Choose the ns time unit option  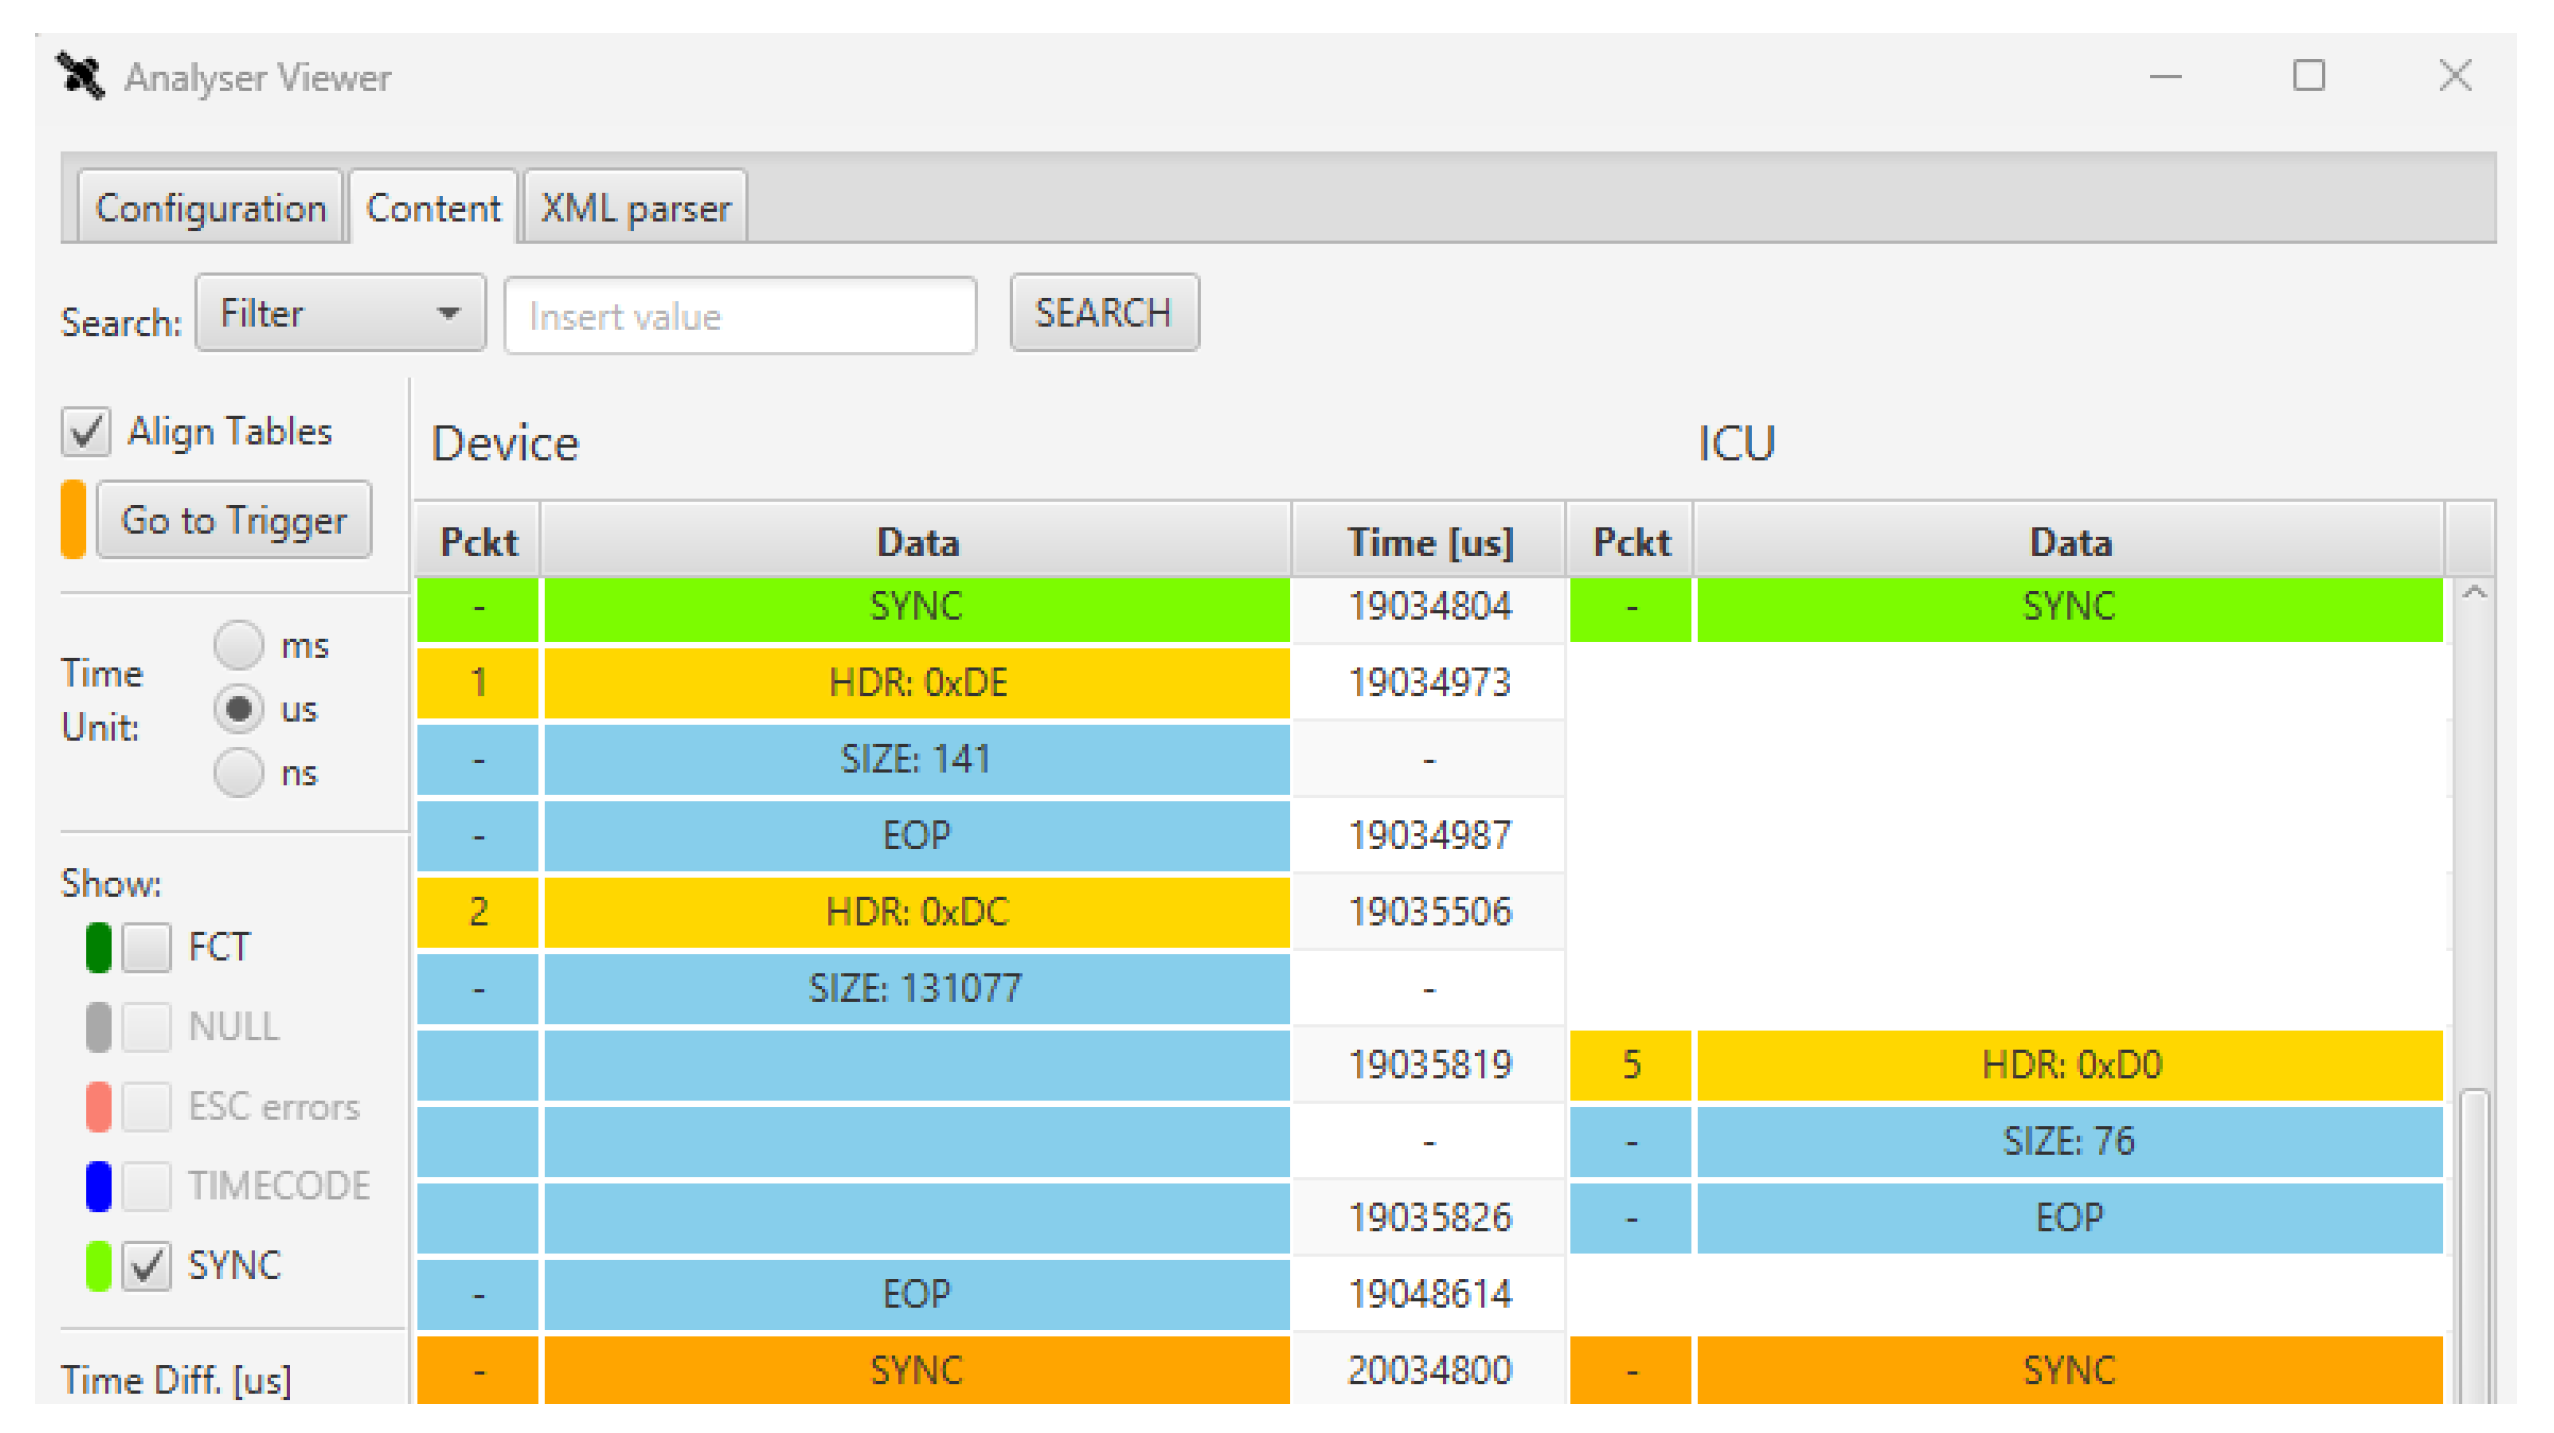(238, 773)
